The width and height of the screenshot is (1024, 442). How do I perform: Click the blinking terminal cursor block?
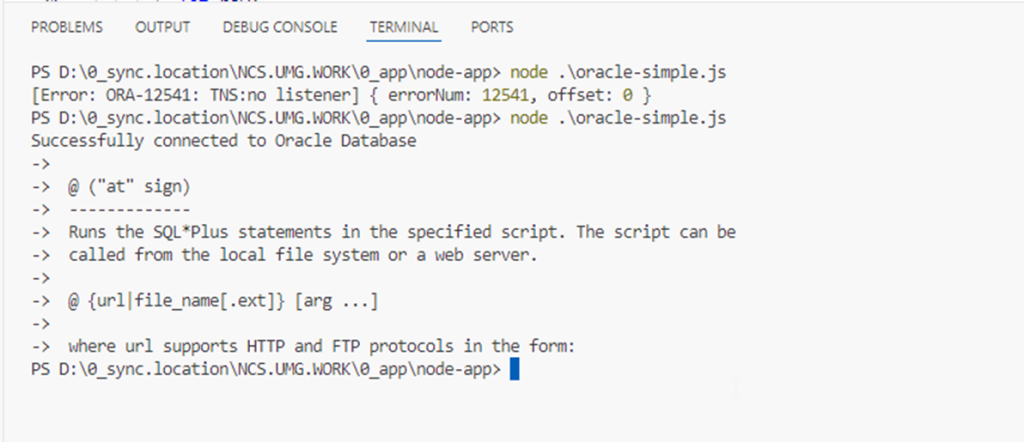(514, 370)
